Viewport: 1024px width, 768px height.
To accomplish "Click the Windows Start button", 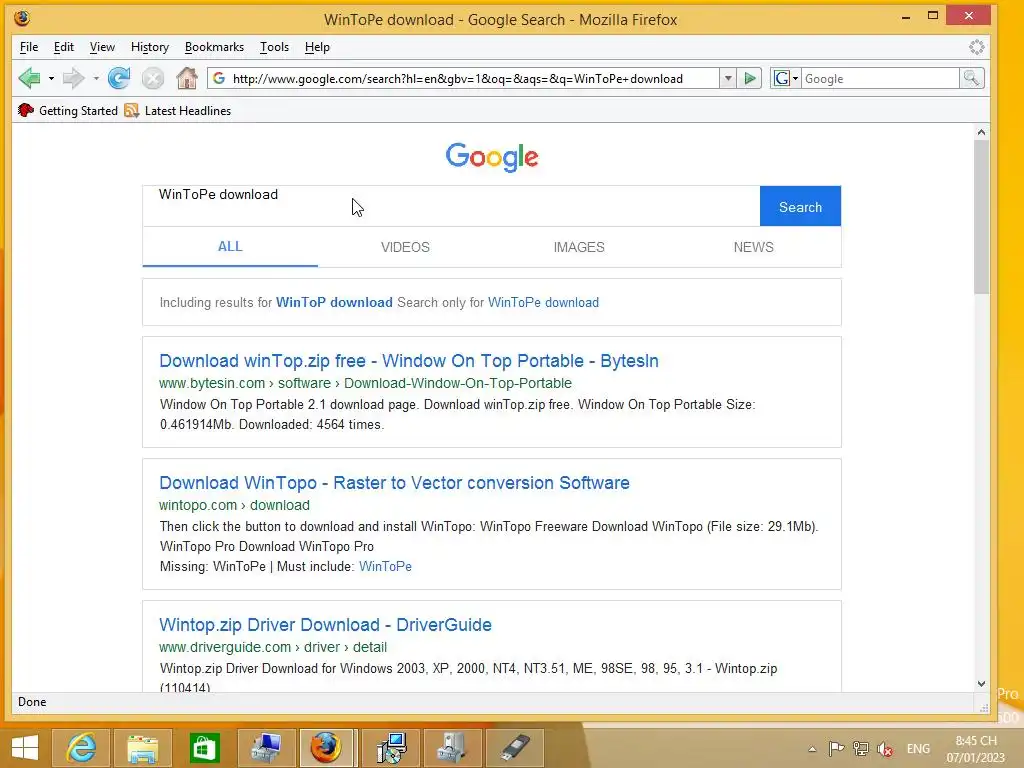I will pos(25,747).
